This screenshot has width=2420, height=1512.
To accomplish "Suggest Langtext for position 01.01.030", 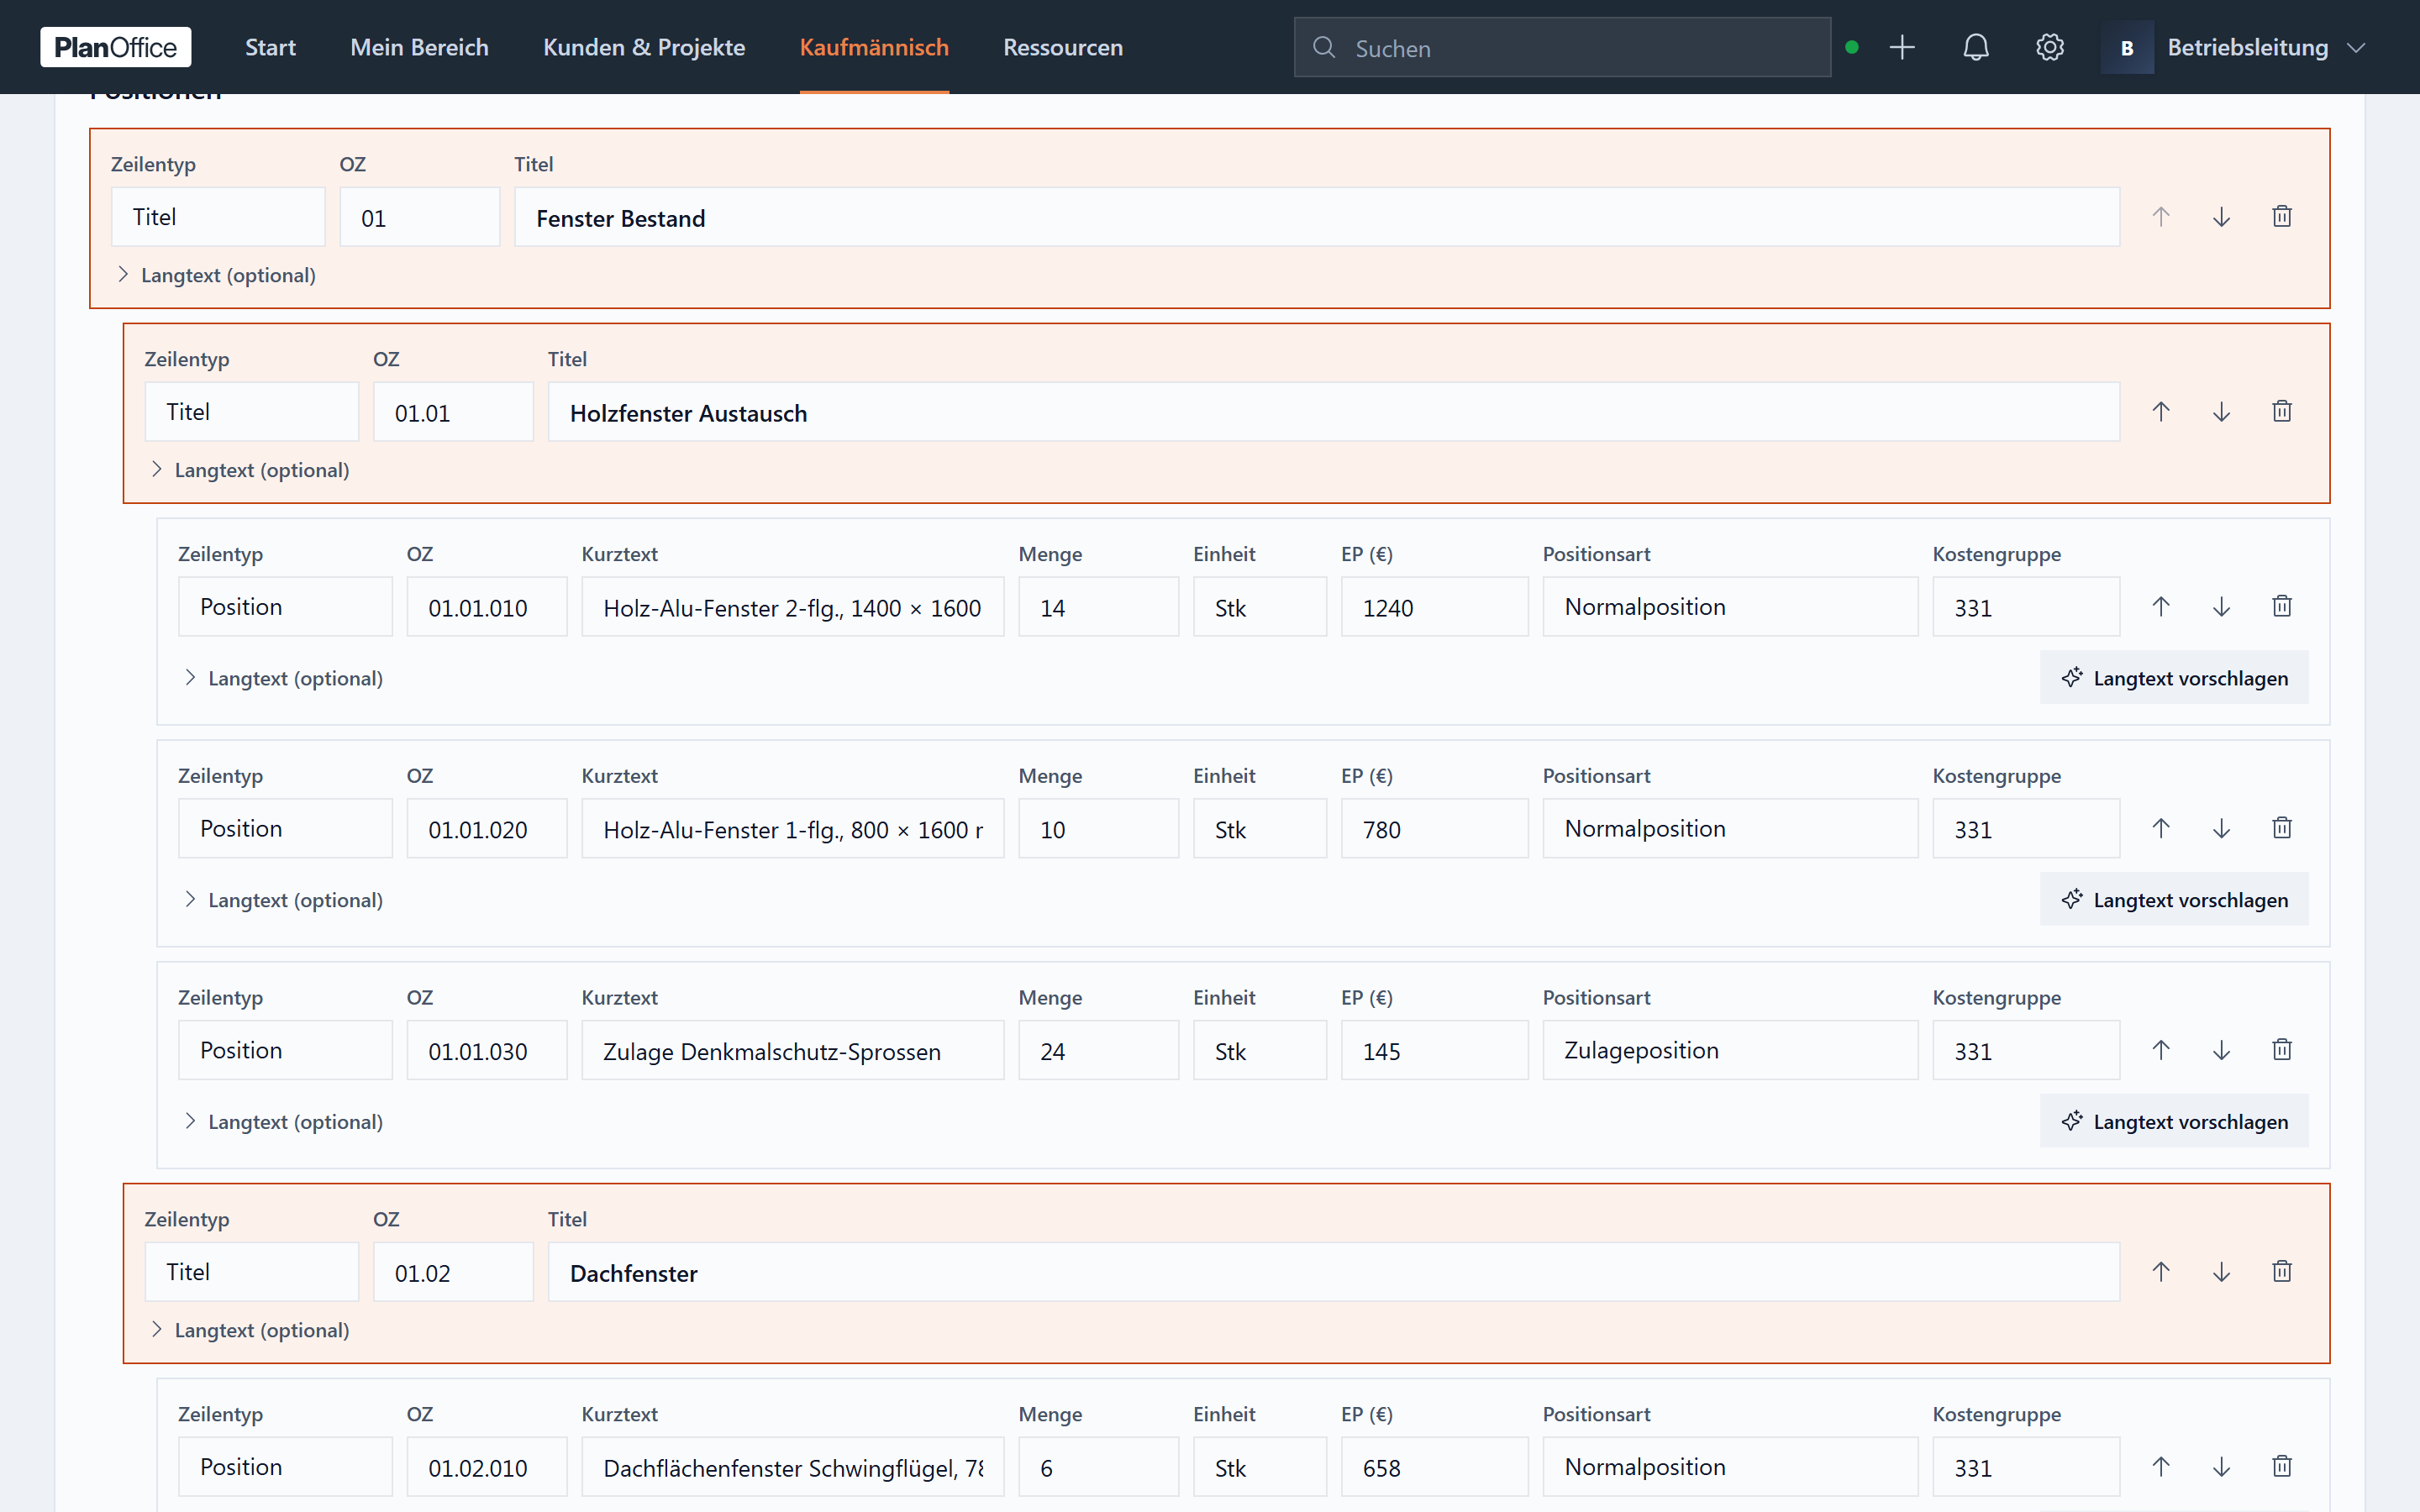I will (x=2174, y=1122).
